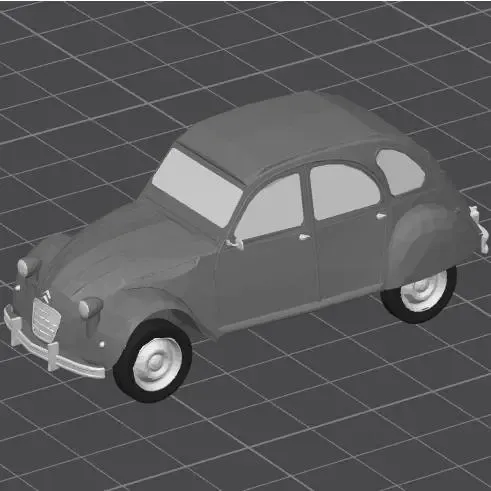Image resolution: width=491 pixels, height=491 pixels.
Task: Select the headlight farthest from the front wheel
Action: point(28,266)
